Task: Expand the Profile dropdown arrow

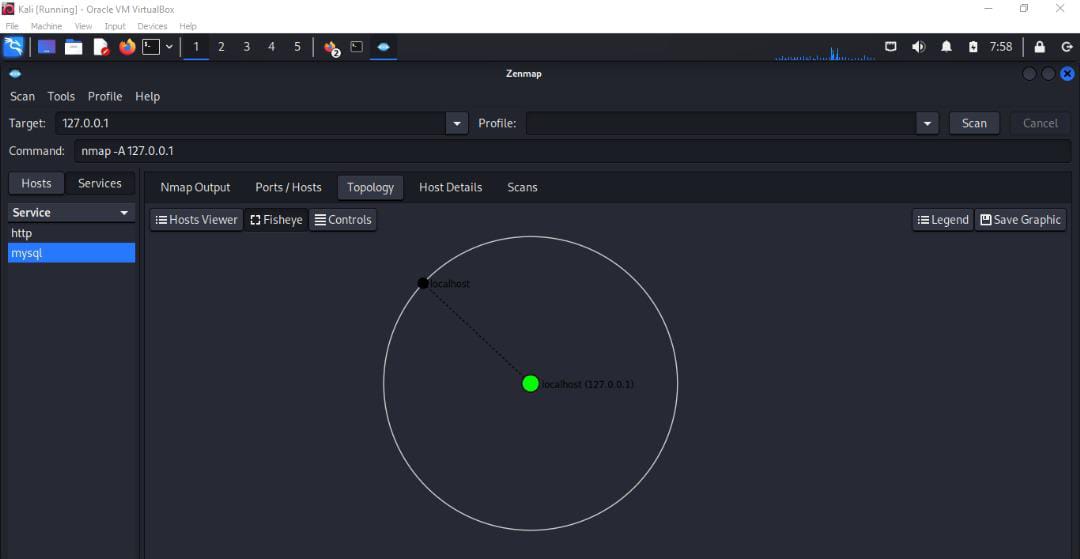Action: point(927,123)
